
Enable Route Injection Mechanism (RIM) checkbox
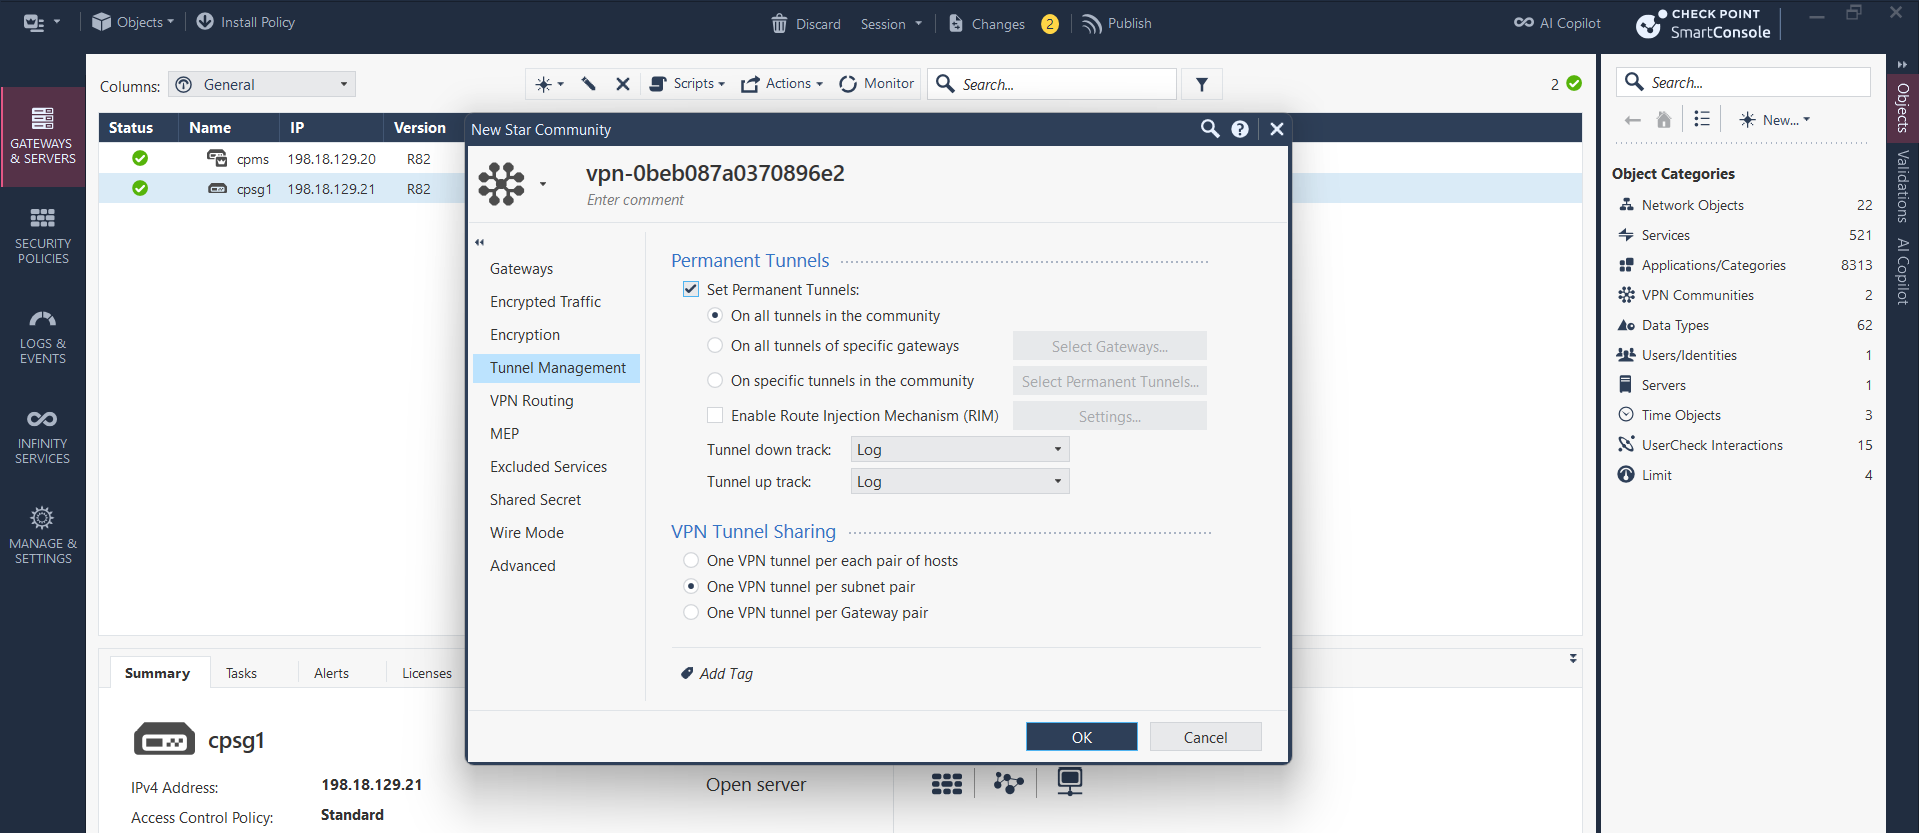(x=715, y=415)
